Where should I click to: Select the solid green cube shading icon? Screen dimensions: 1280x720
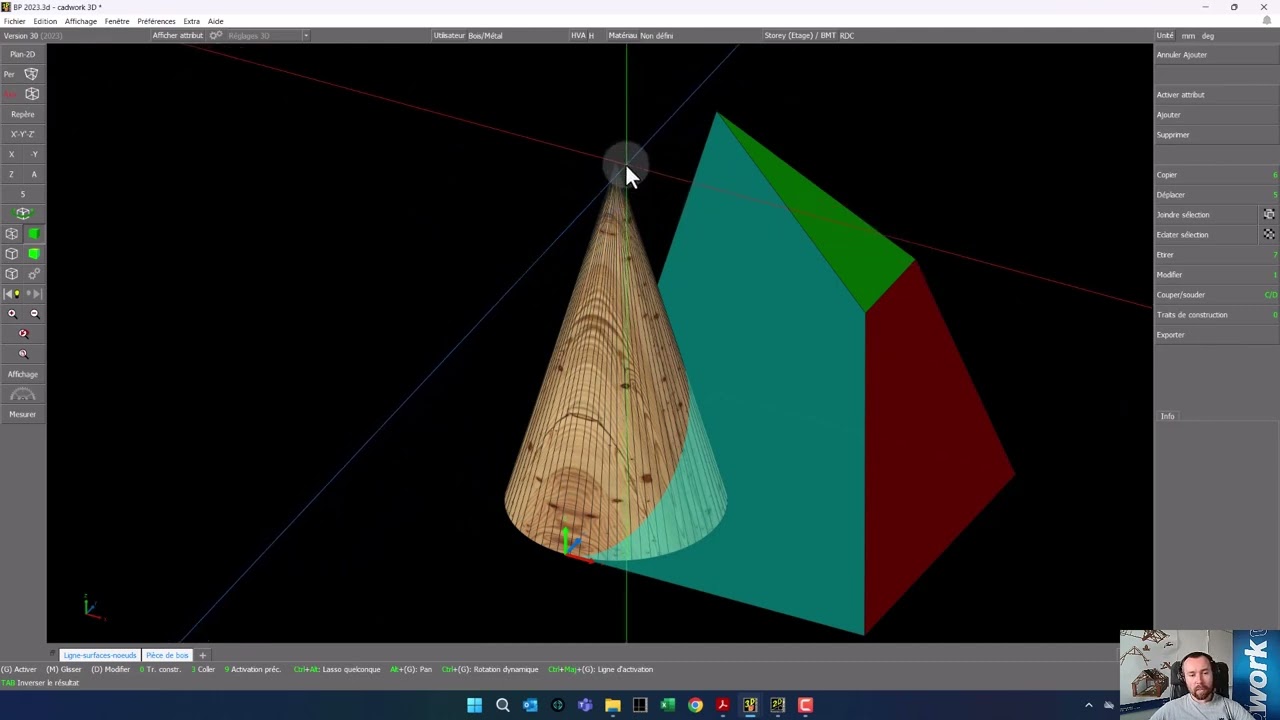coord(34,234)
